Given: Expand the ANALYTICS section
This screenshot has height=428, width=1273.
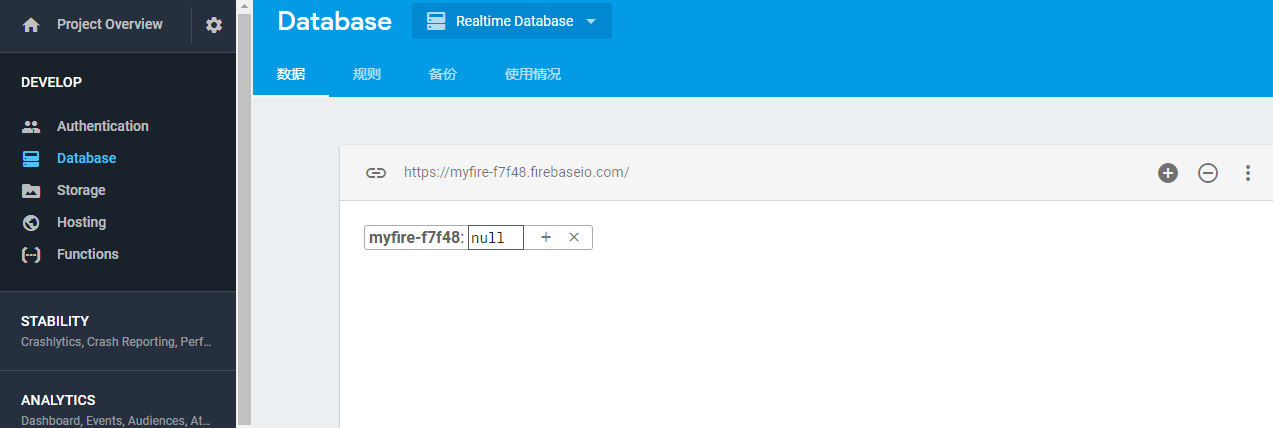Looking at the screenshot, I should [x=118, y=400].
